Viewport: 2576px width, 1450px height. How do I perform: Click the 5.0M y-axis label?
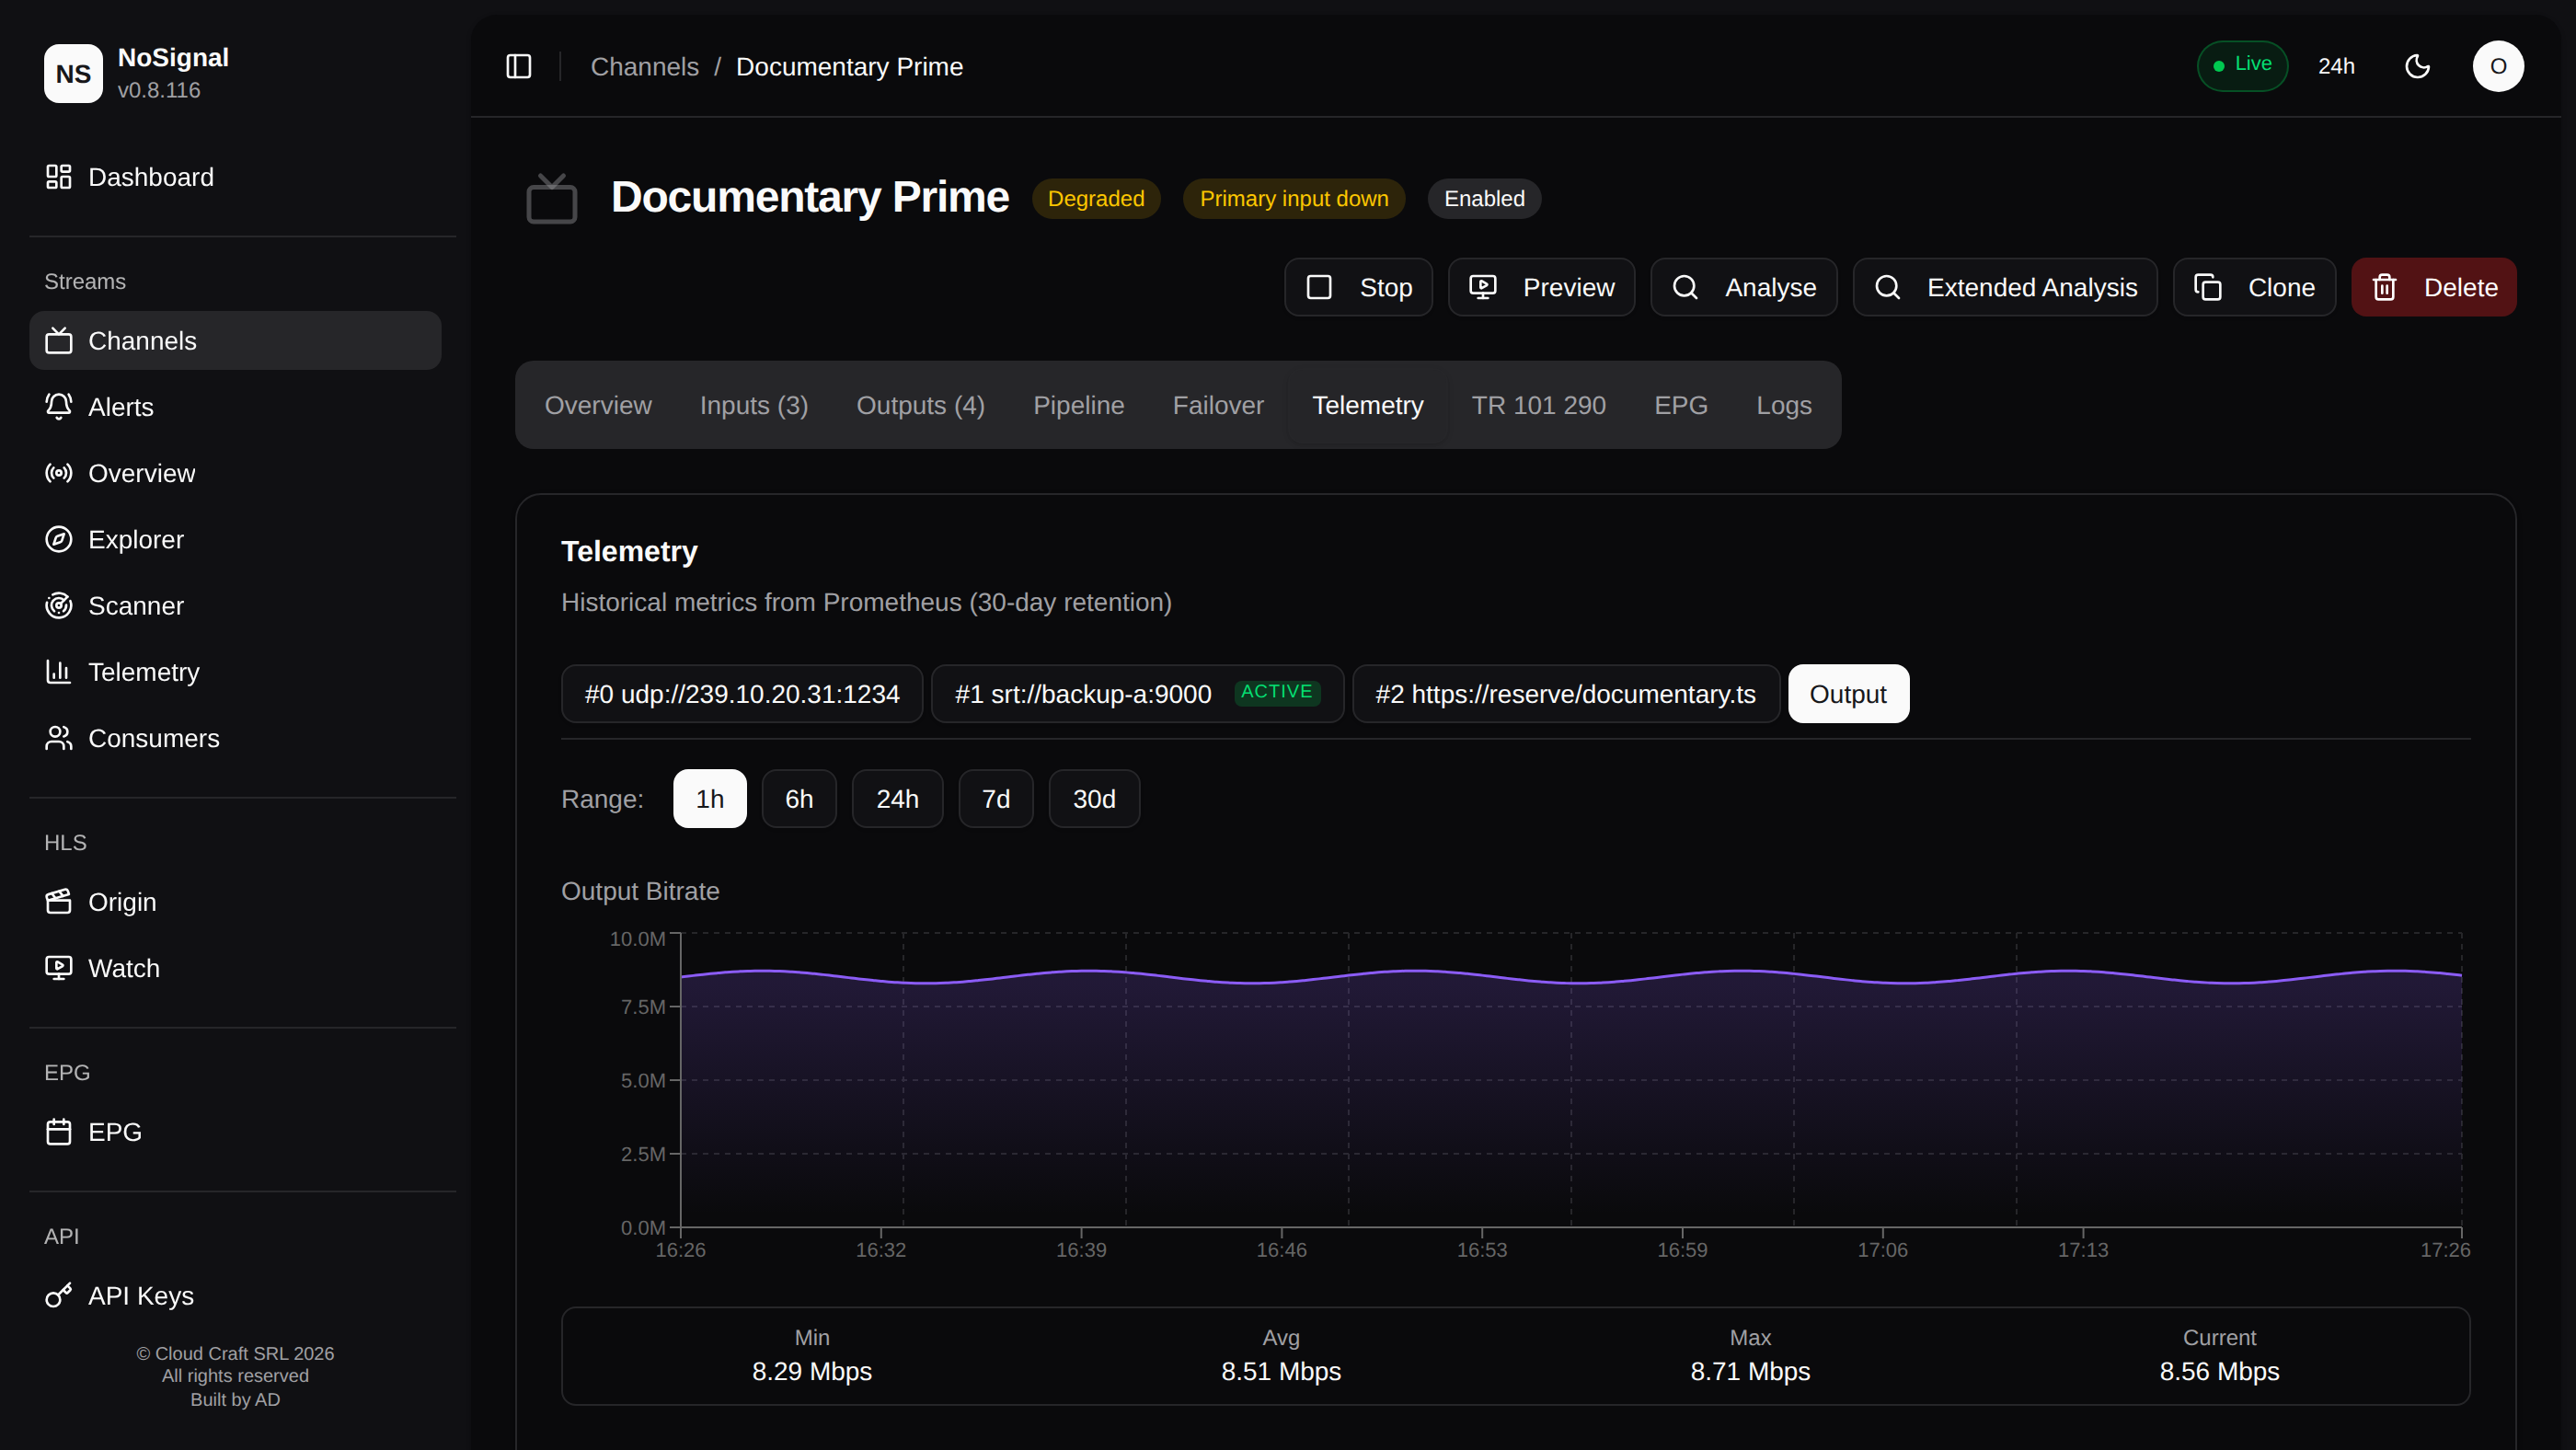643,1081
